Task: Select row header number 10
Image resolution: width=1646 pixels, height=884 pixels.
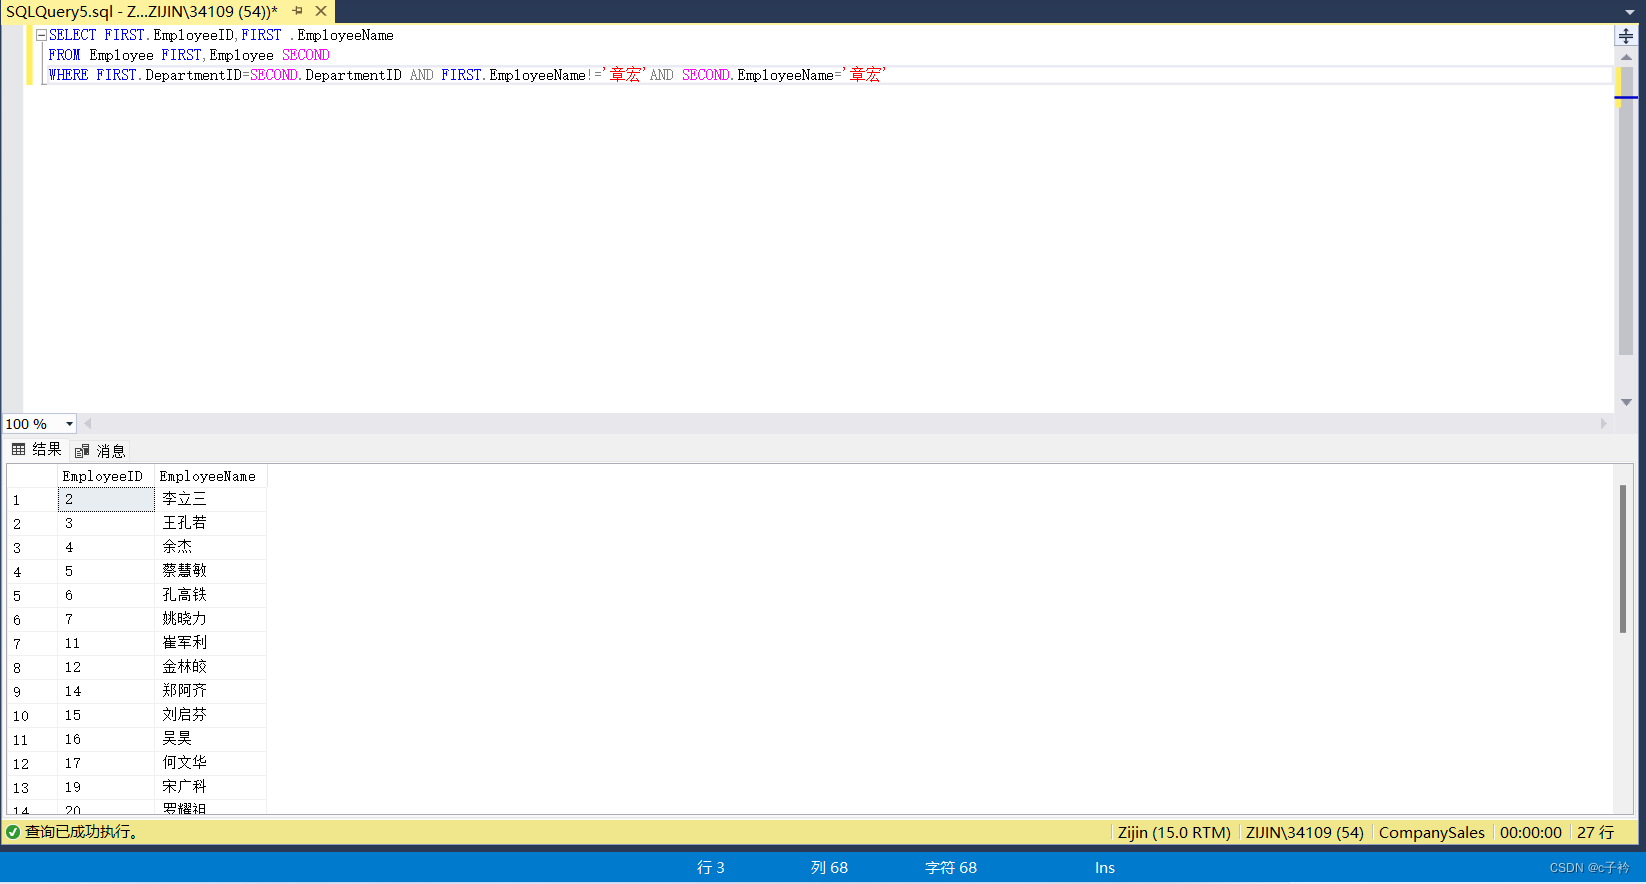Action: click(32, 715)
